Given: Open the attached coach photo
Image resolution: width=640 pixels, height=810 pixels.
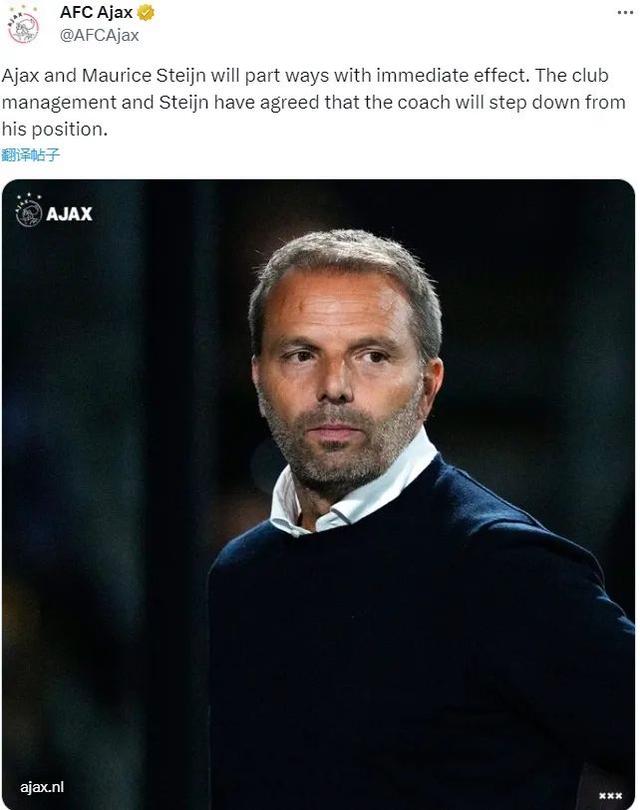Looking at the screenshot, I should [318, 494].
